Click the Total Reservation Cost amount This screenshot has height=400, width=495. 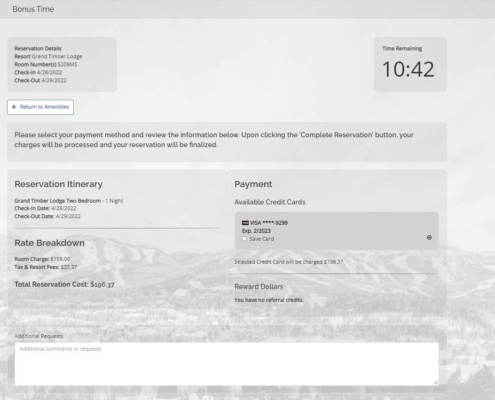(x=102, y=284)
